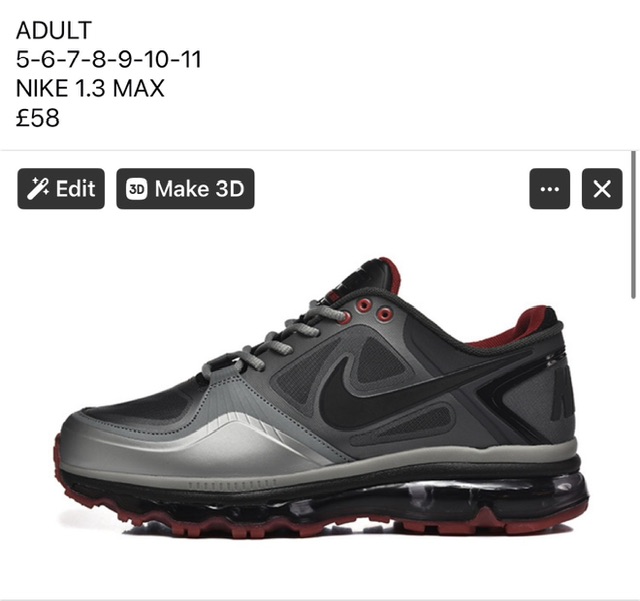Click the red eyelets on the shoe
This screenshot has height=601, width=640.
click(374, 310)
